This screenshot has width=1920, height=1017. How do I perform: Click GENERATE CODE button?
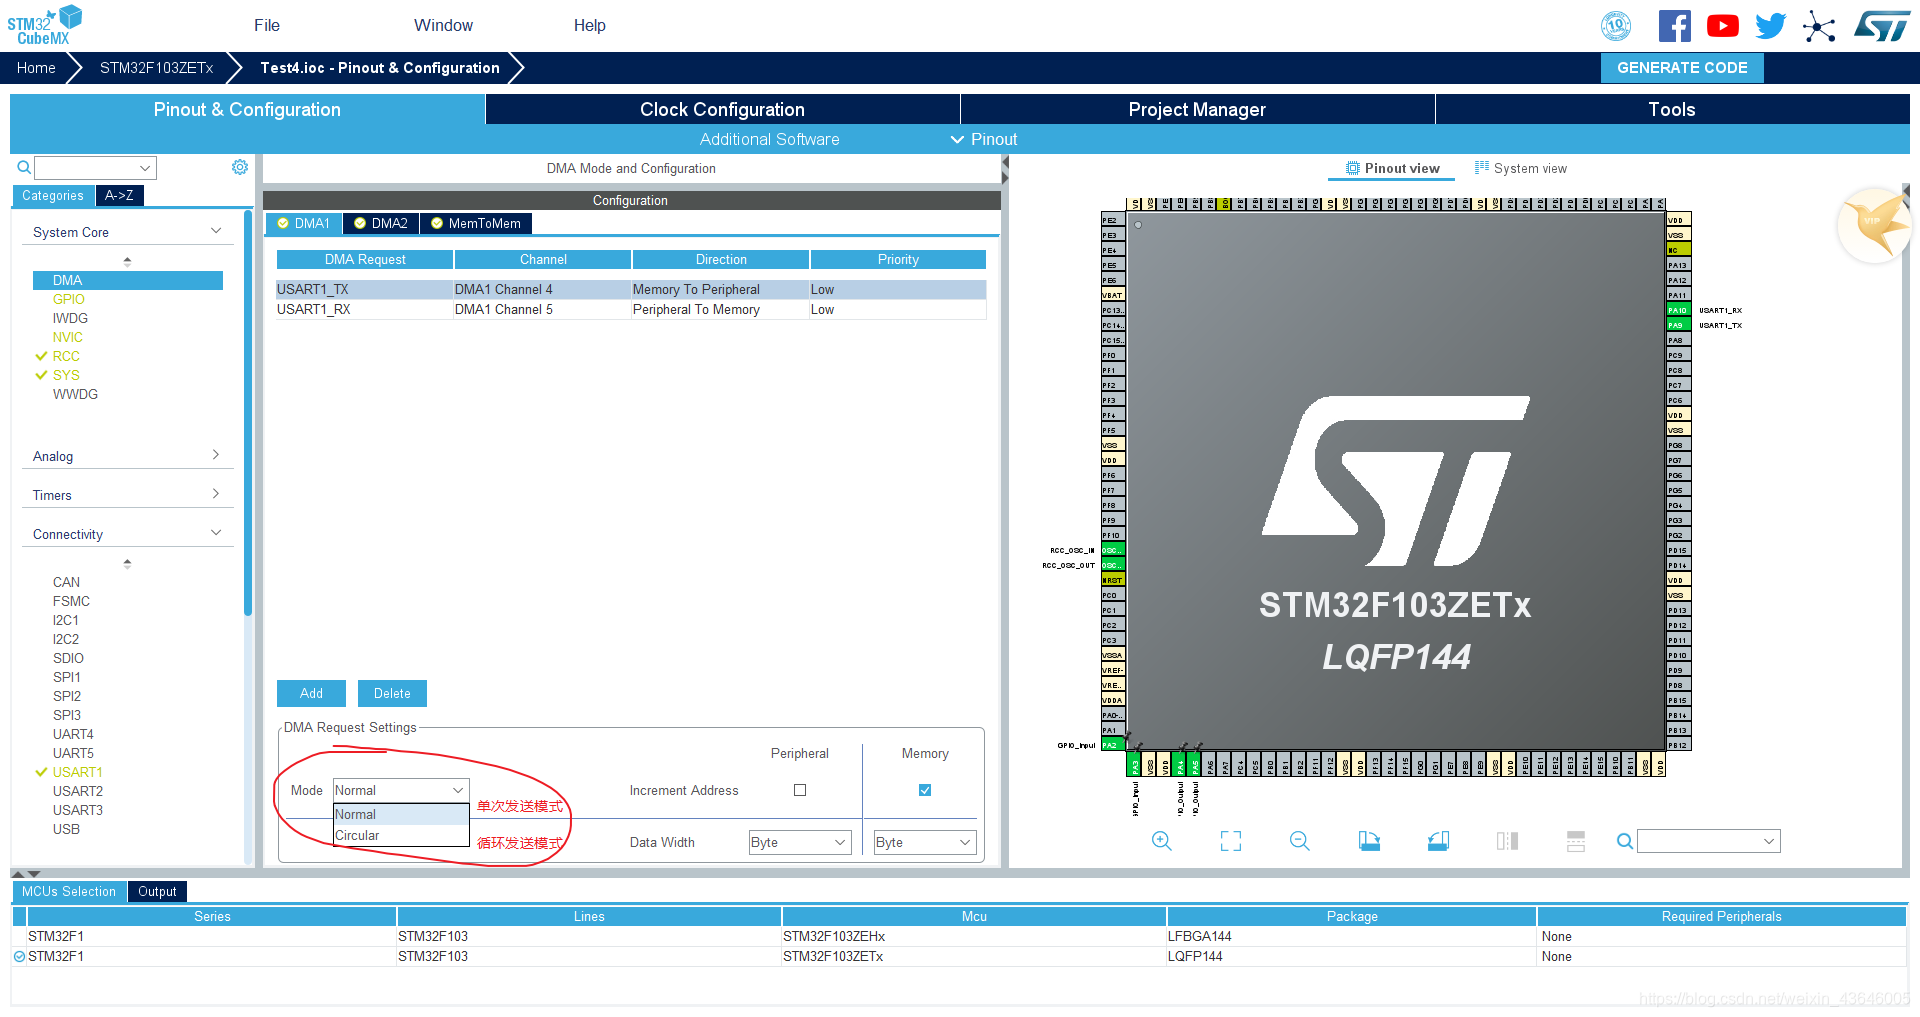(x=1682, y=68)
